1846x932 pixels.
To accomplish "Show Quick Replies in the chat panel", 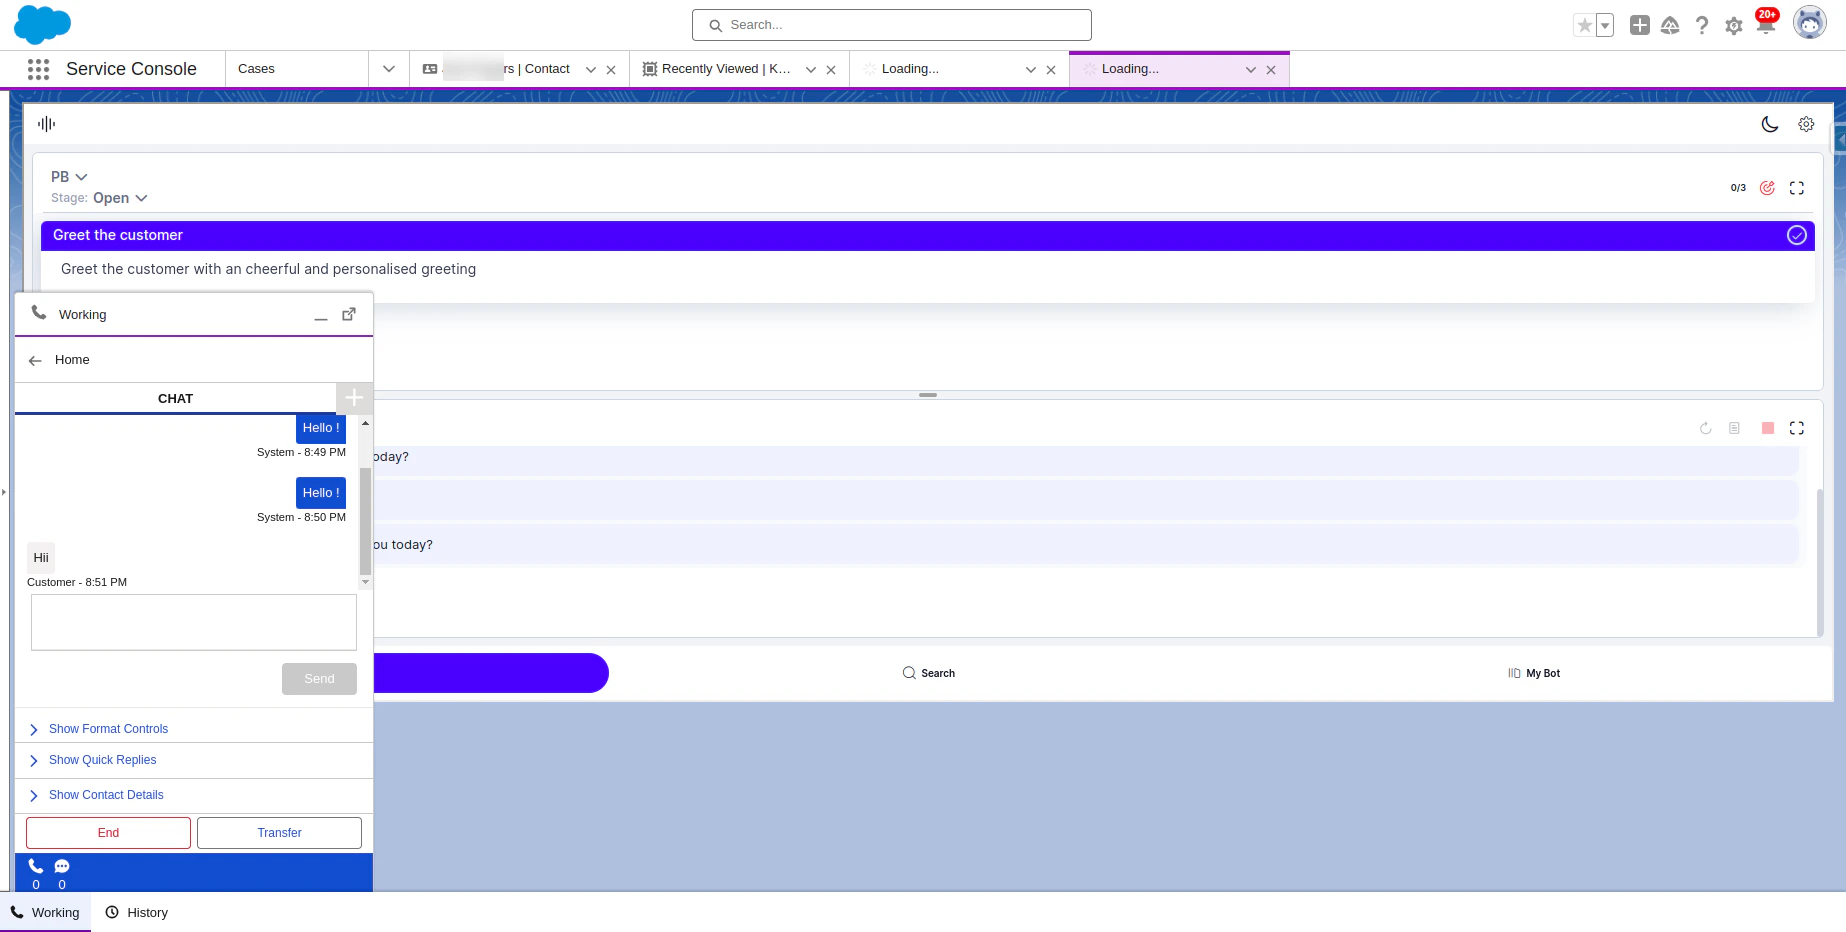I will click(x=102, y=760).
